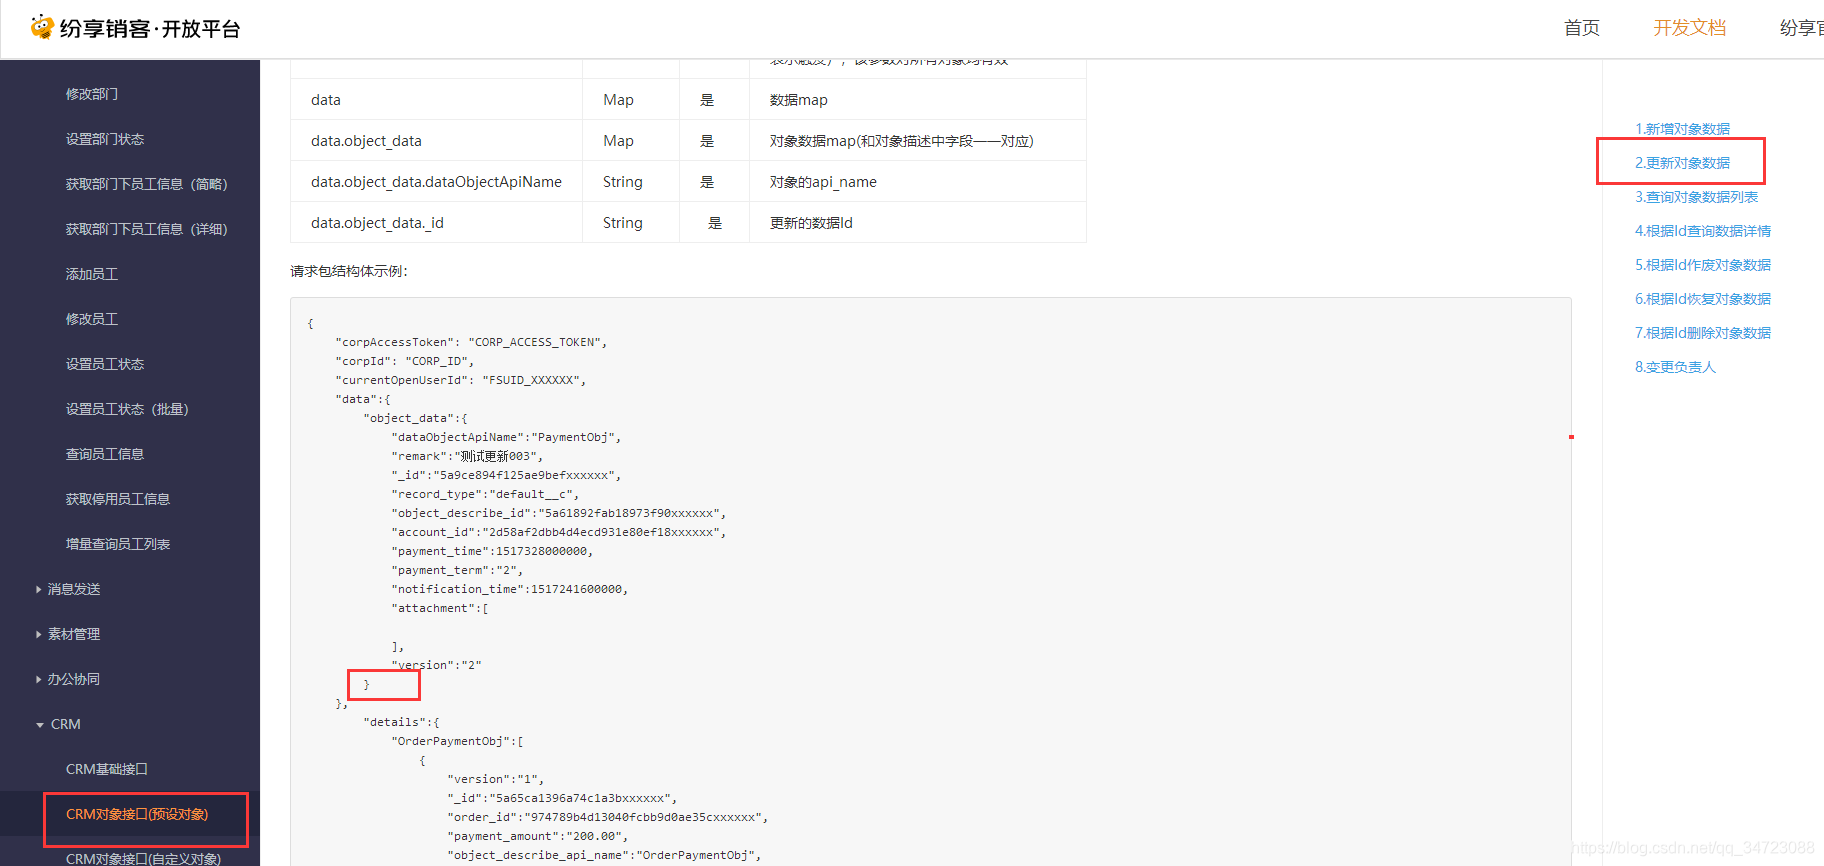This screenshot has width=1824, height=866.
Task: Click the "payment_time":1517328000000 code line
Action: [x=492, y=551]
